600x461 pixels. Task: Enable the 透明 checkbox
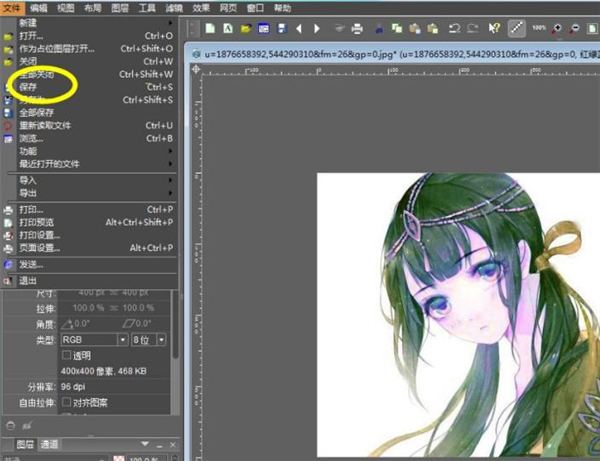(67, 355)
